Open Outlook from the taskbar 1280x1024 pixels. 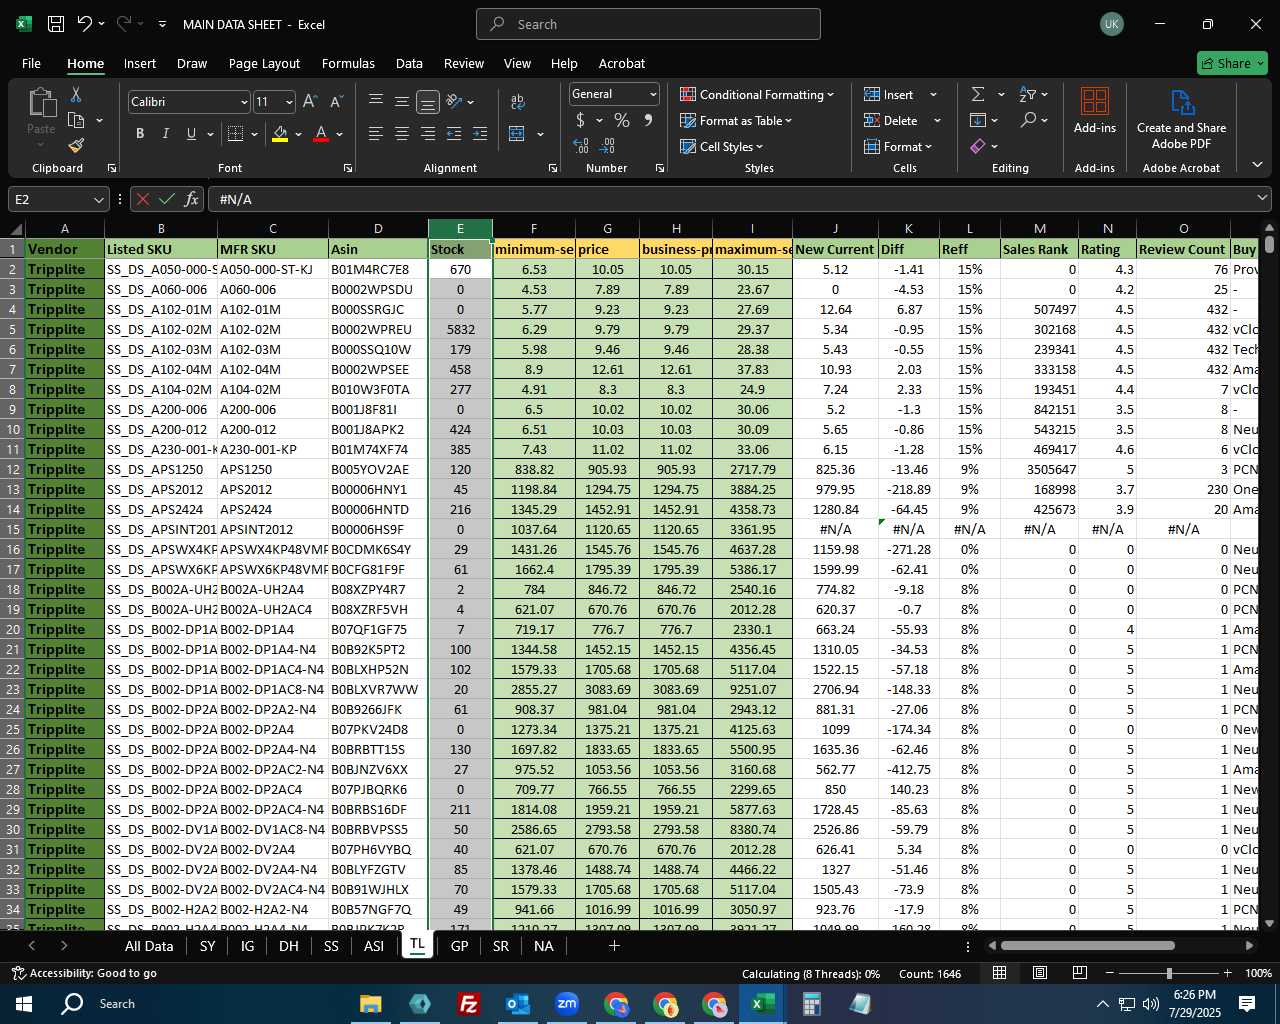coord(517,1004)
